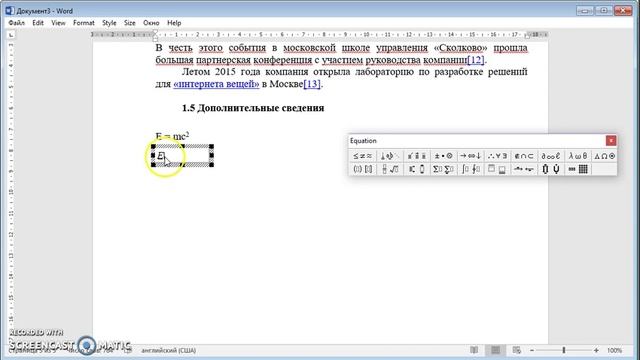Follow the [12] reference link
Viewport: 640px width, 360px height.
[x=476, y=60]
